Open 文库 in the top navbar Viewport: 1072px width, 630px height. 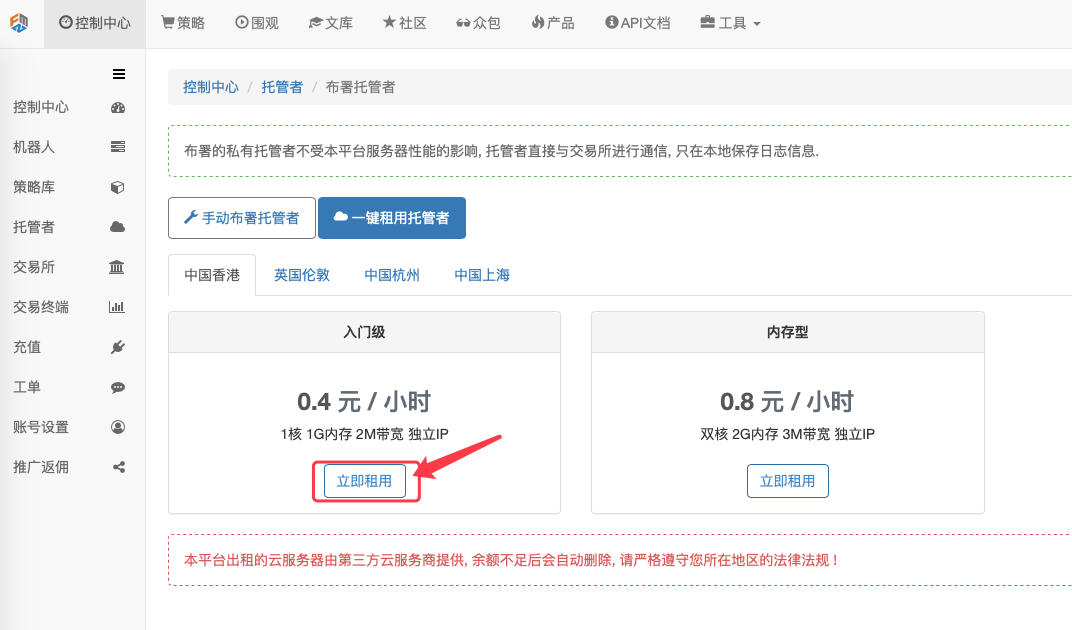coord(331,23)
